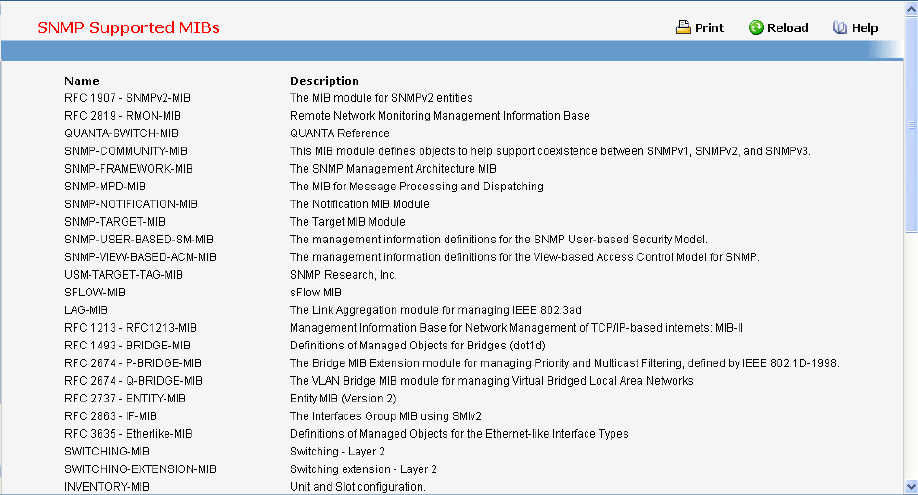Image resolution: width=918 pixels, height=495 pixels.
Task: Select SNMP-TARGET-MIB name
Action: pos(115,221)
